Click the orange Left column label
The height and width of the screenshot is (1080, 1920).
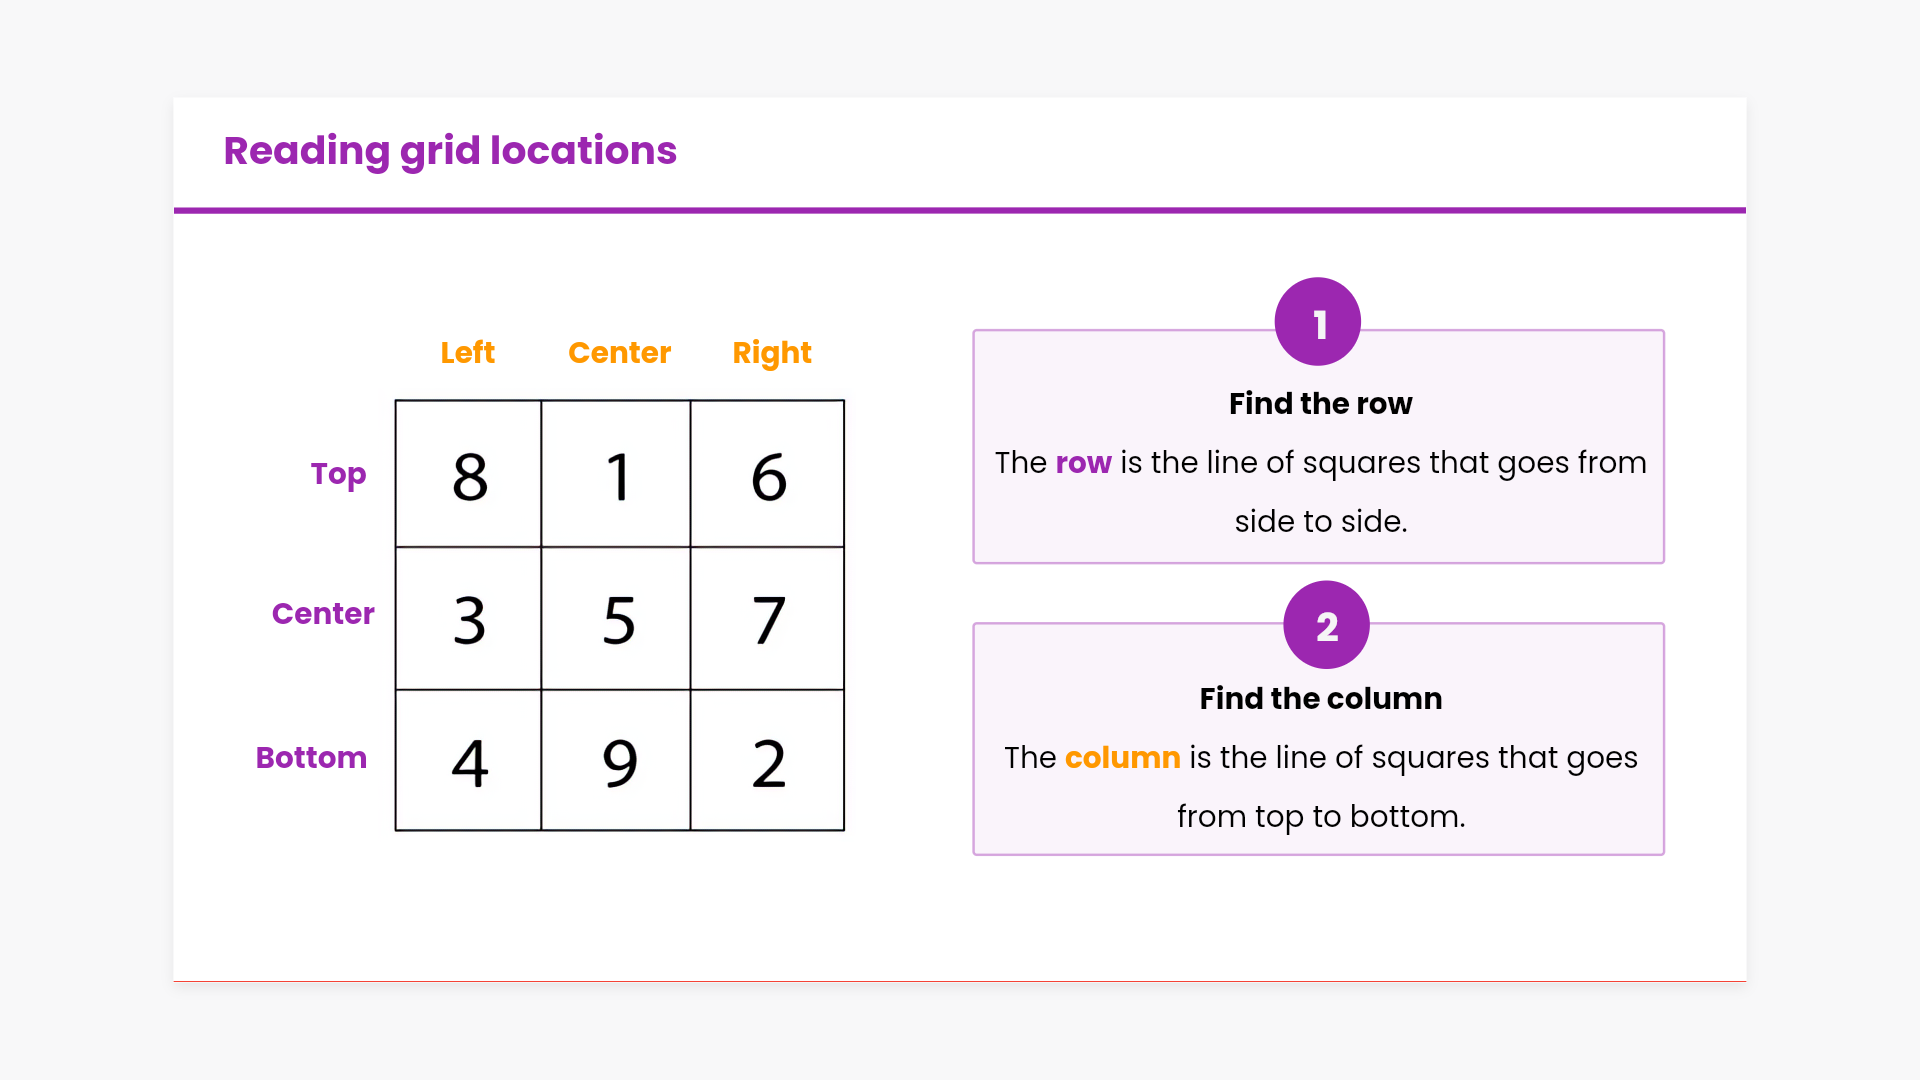click(467, 353)
